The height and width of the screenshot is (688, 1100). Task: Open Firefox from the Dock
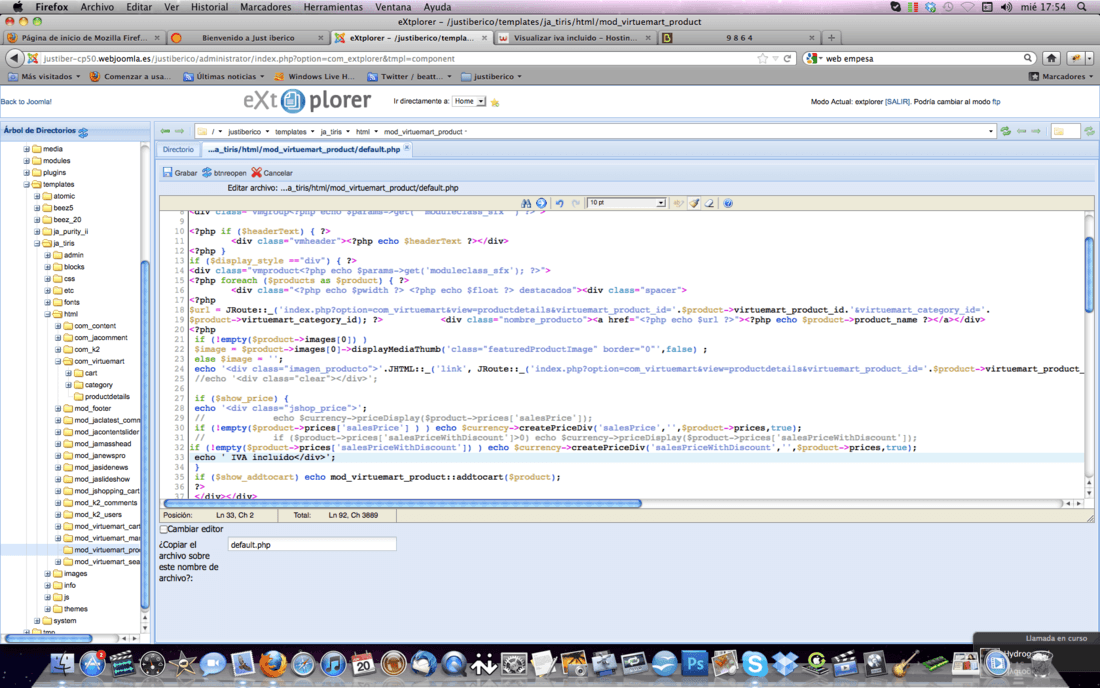coord(273,663)
